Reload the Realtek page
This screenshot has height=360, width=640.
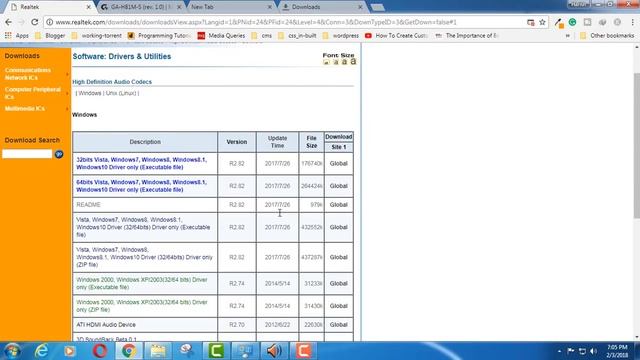(x=35, y=22)
